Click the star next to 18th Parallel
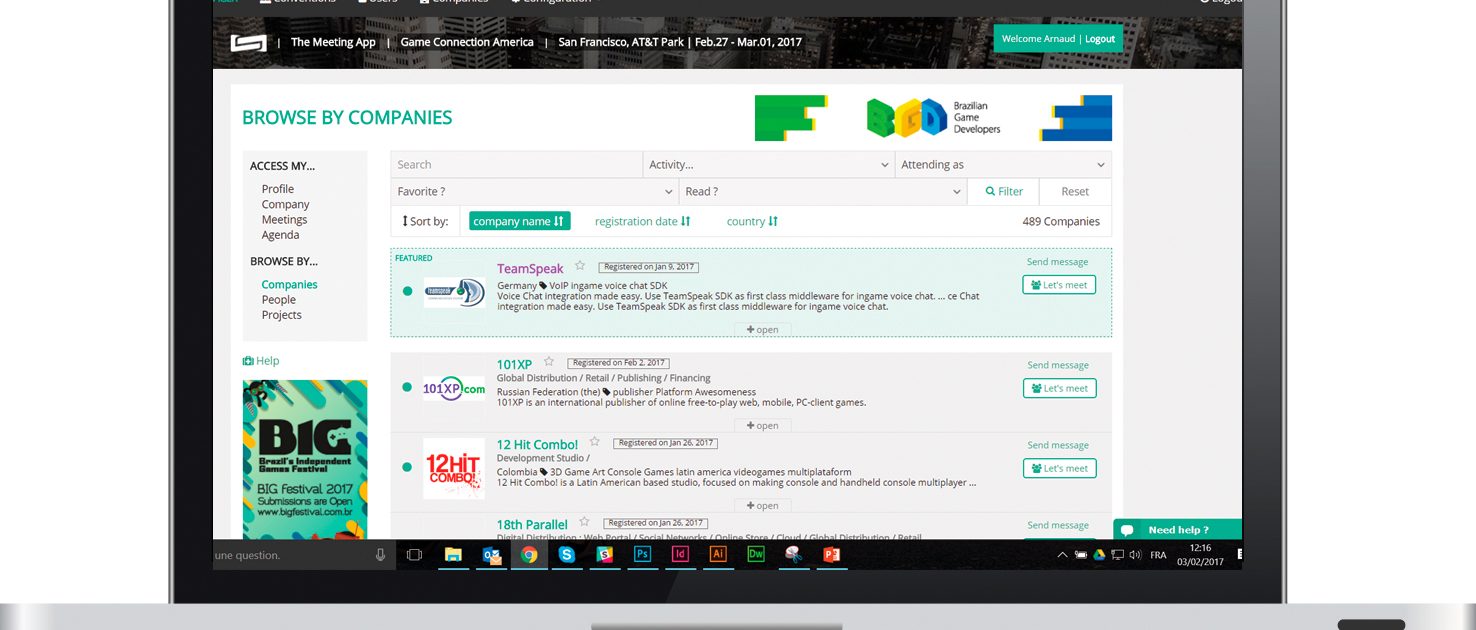1476x630 pixels. pyautogui.click(x=584, y=522)
